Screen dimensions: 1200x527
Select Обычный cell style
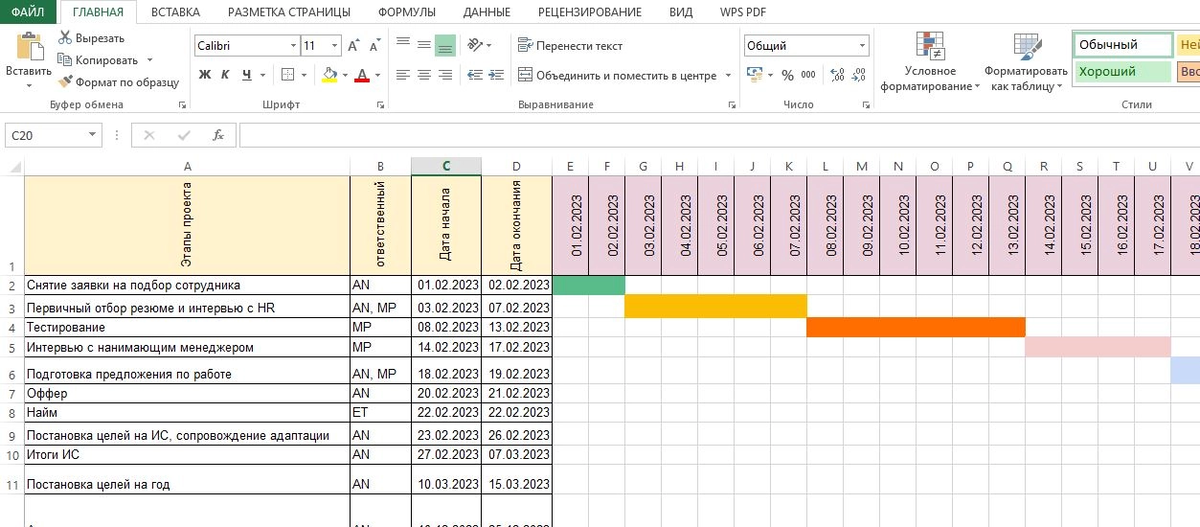click(x=1123, y=45)
